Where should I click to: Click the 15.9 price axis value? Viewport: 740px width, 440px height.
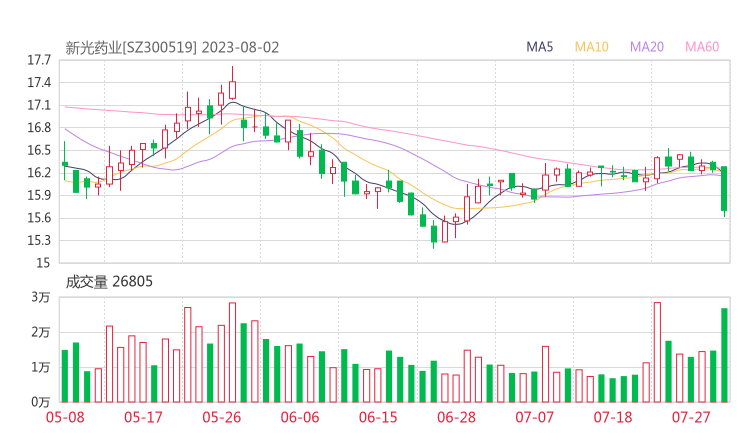tap(39, 195)
